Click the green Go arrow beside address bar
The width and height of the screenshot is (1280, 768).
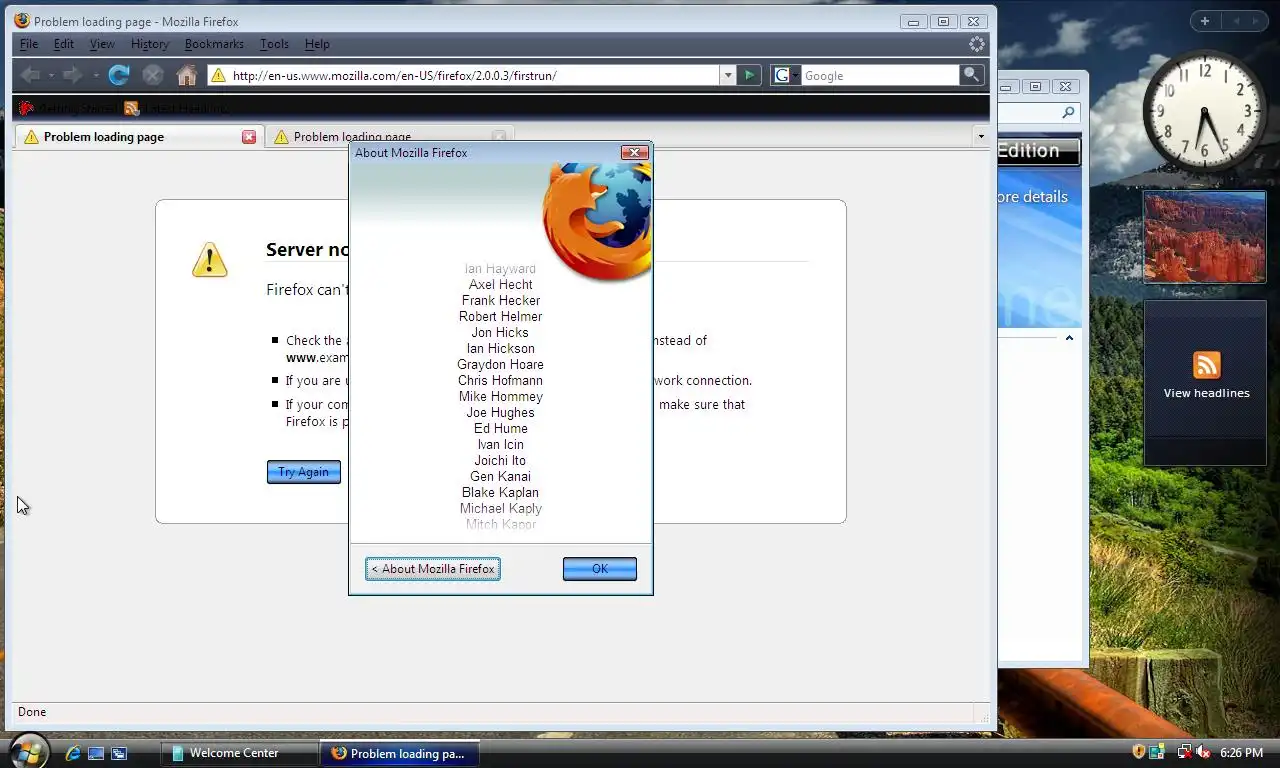(x=749, y=75)
